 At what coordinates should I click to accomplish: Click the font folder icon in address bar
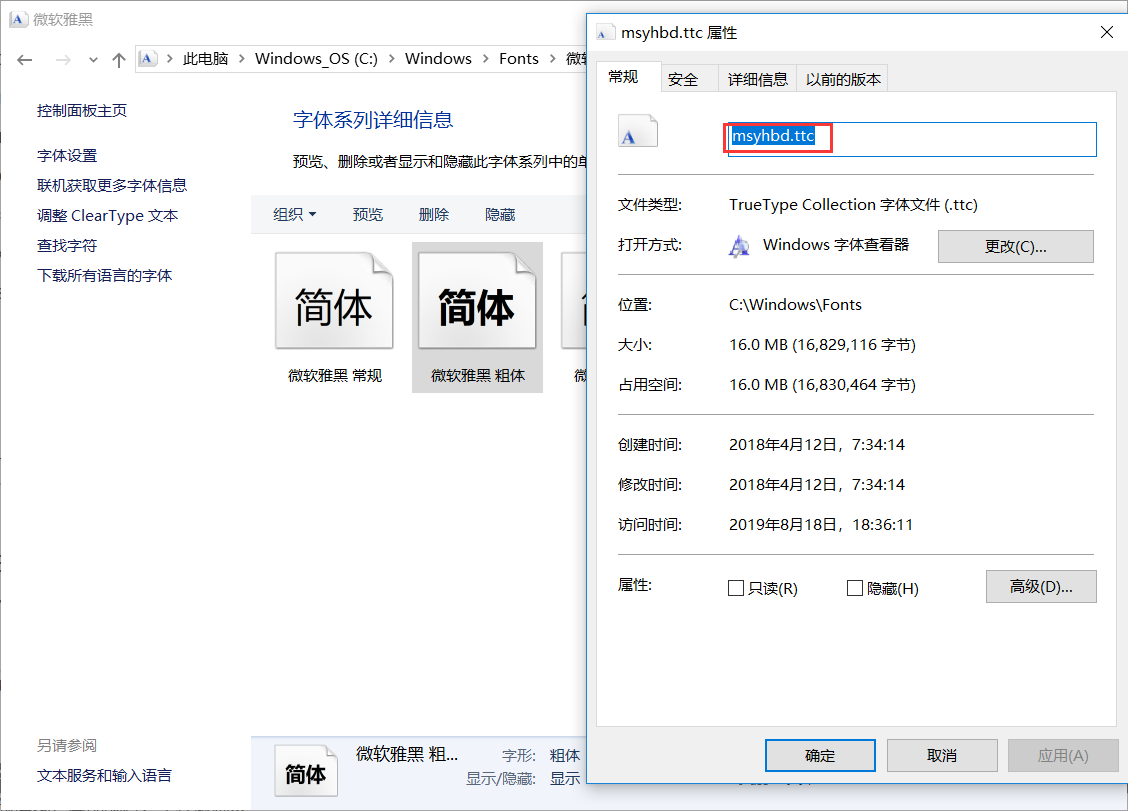pos(147,58)
